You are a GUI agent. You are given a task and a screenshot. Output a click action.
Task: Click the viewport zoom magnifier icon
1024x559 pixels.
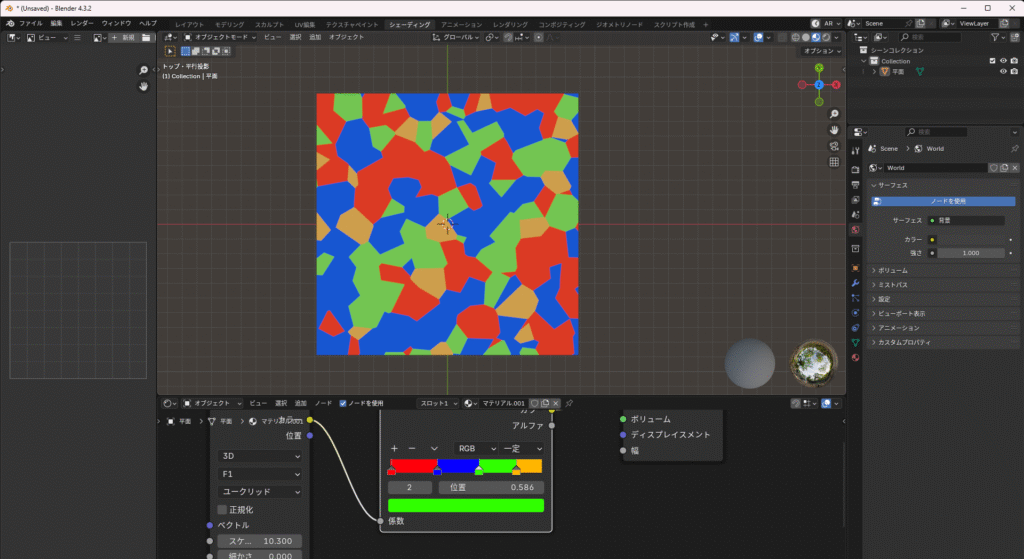click(x=834, y=114)
